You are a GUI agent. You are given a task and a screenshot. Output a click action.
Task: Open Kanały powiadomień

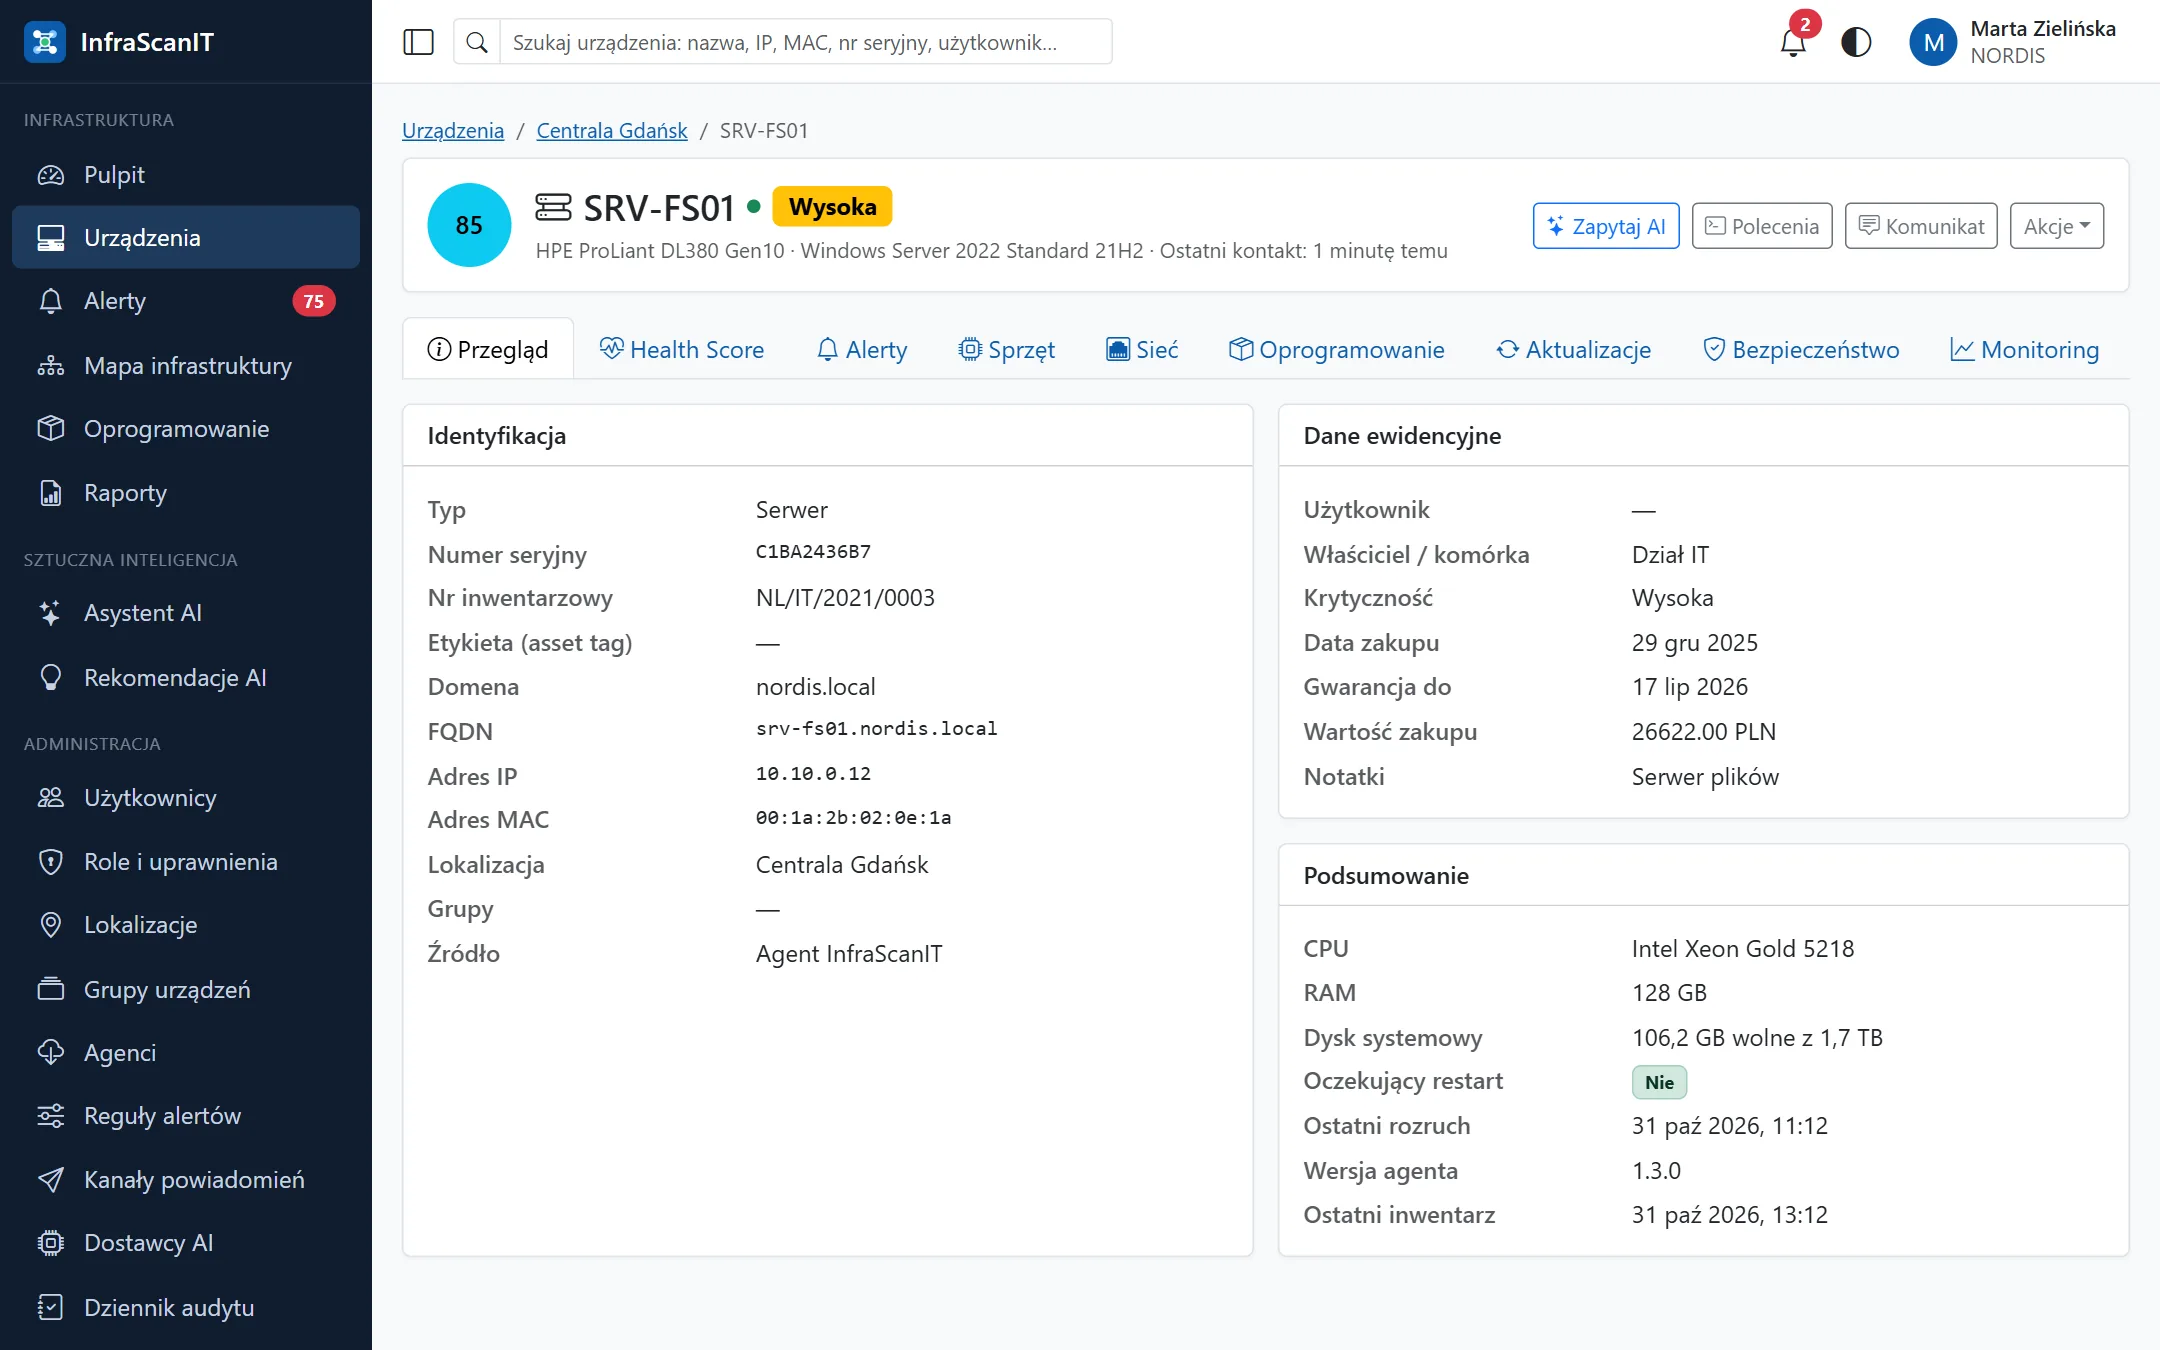click(x=186, y=1180)
